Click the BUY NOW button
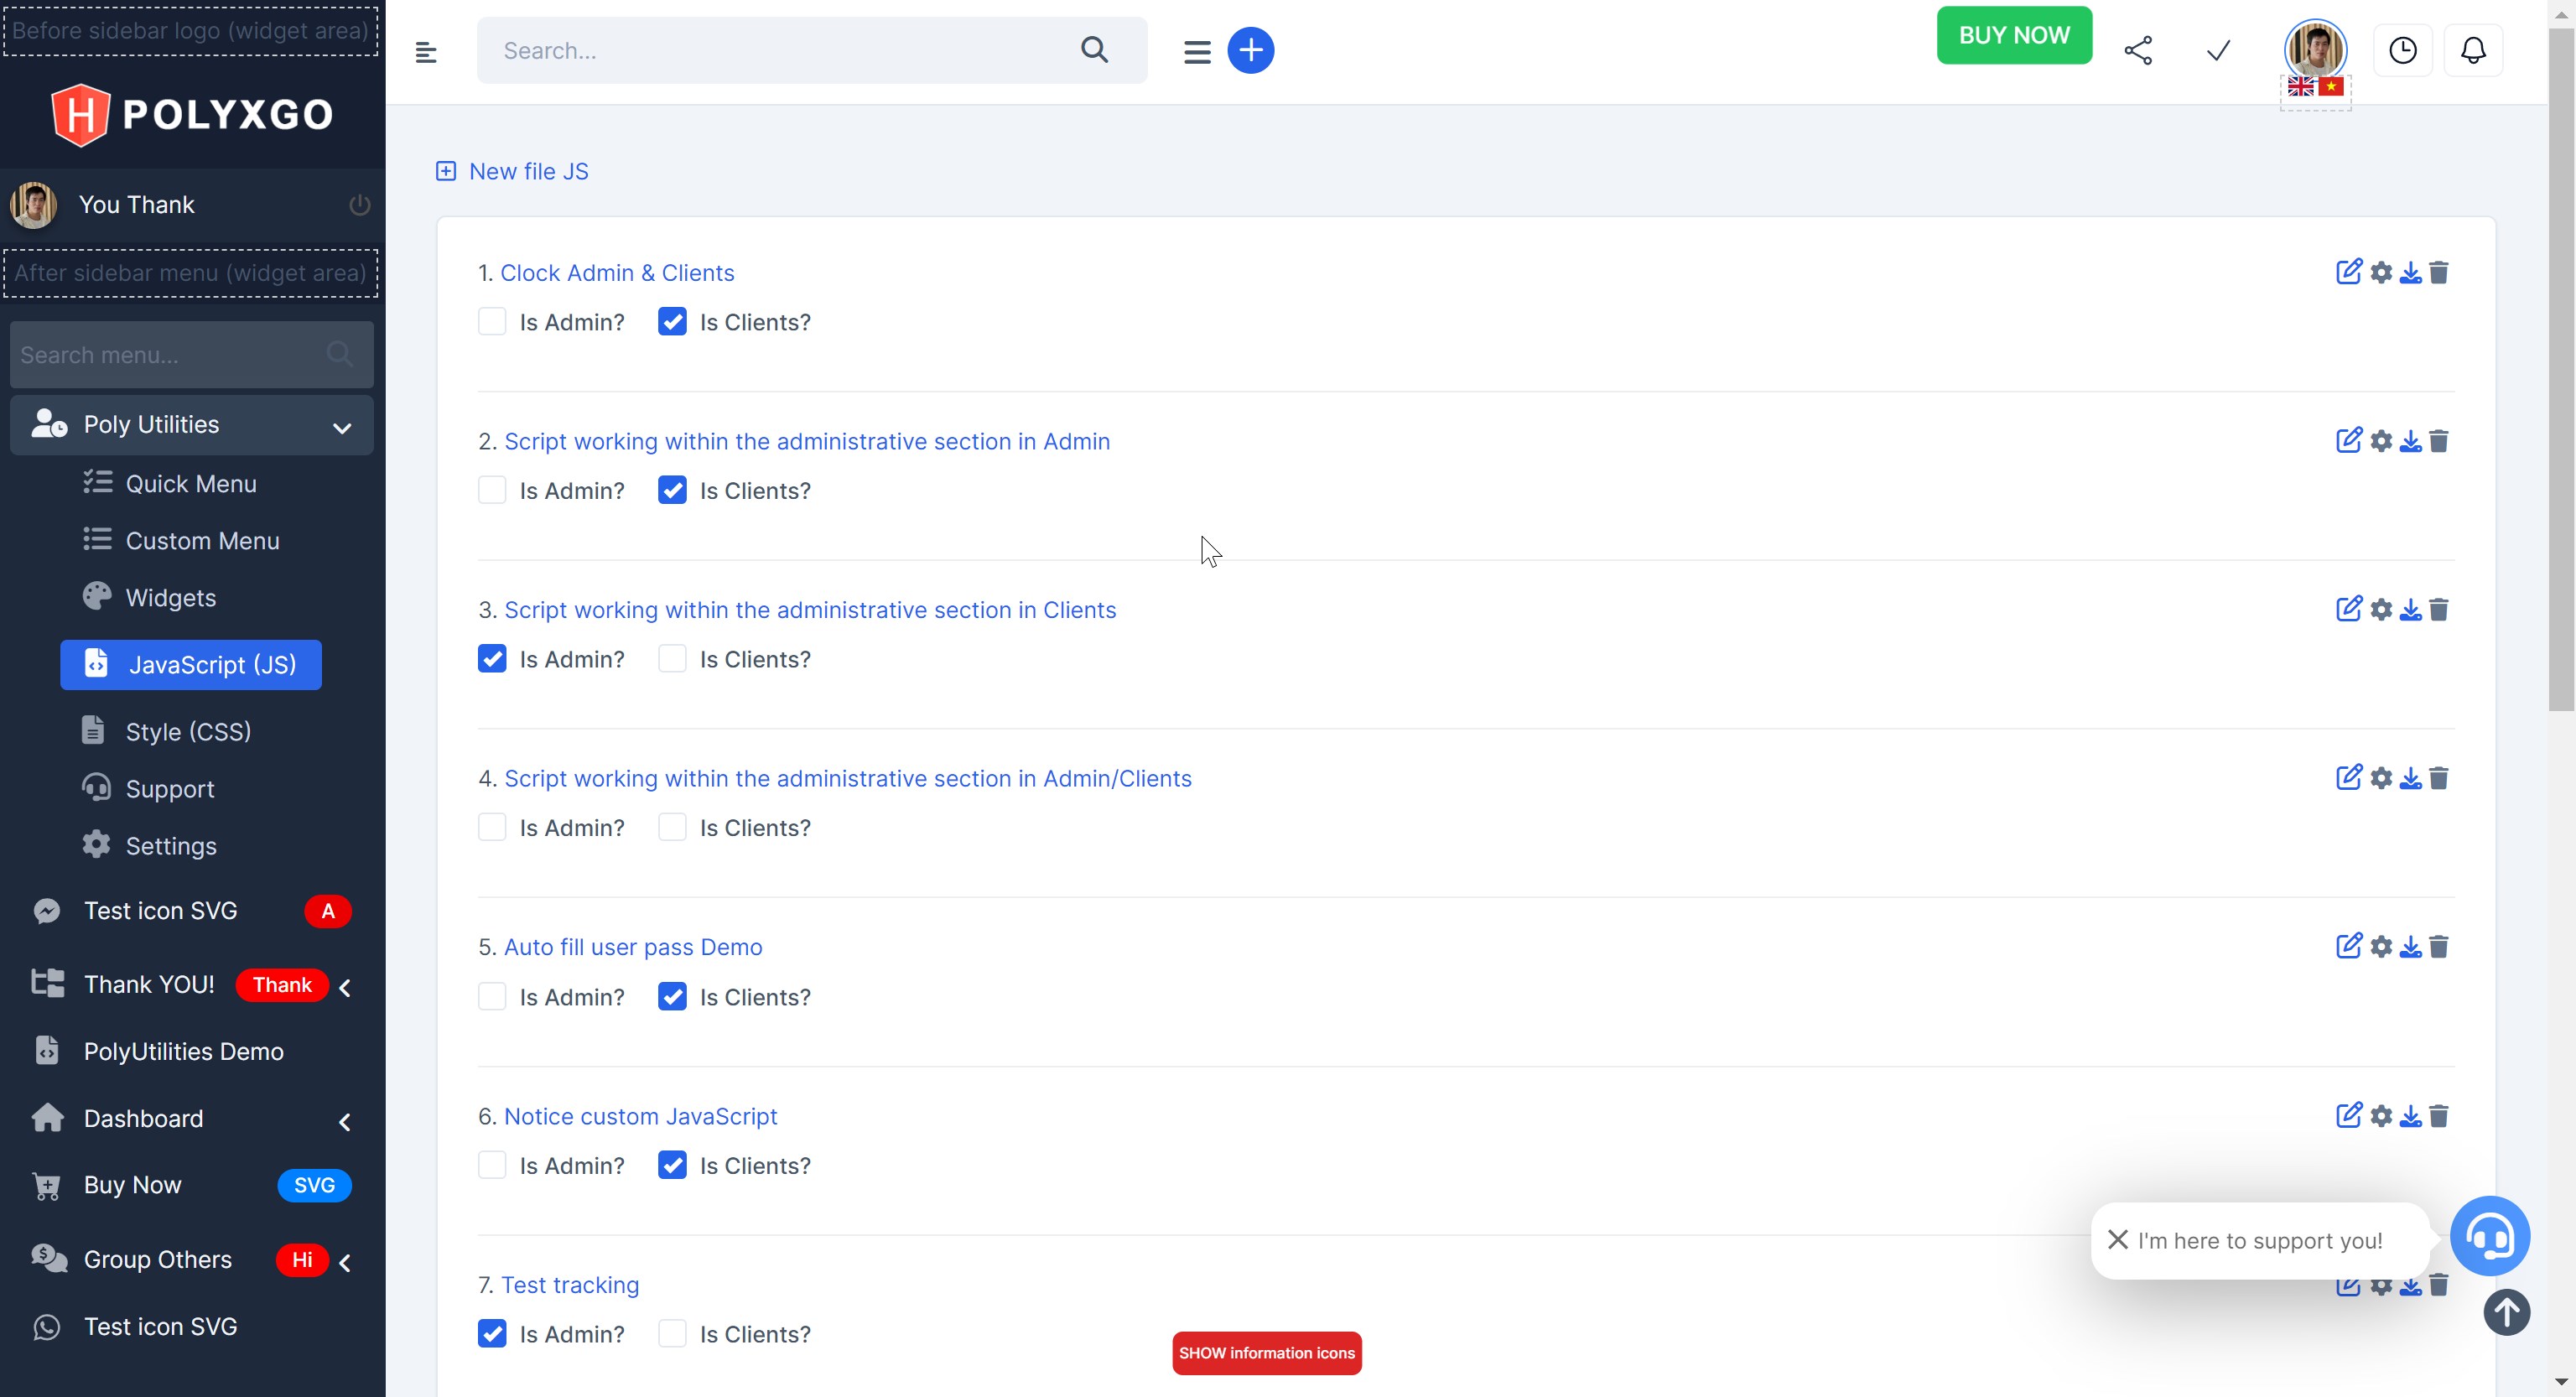The image size is (2576, 1397). [x=2013, y=35]
